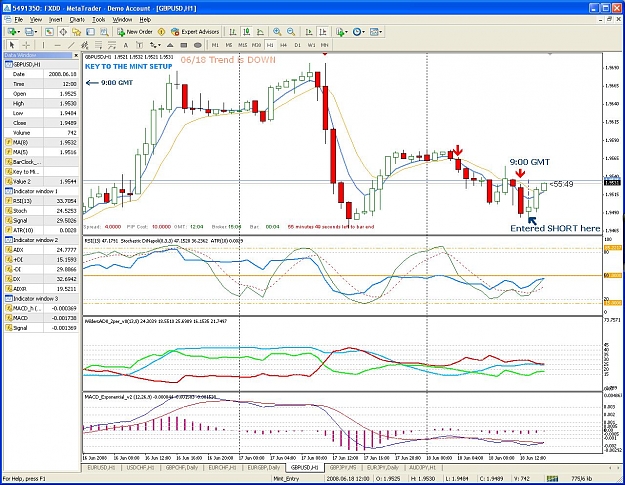Select the Rectangle shape tool
The image size is (625, 485).
point(184,45)
